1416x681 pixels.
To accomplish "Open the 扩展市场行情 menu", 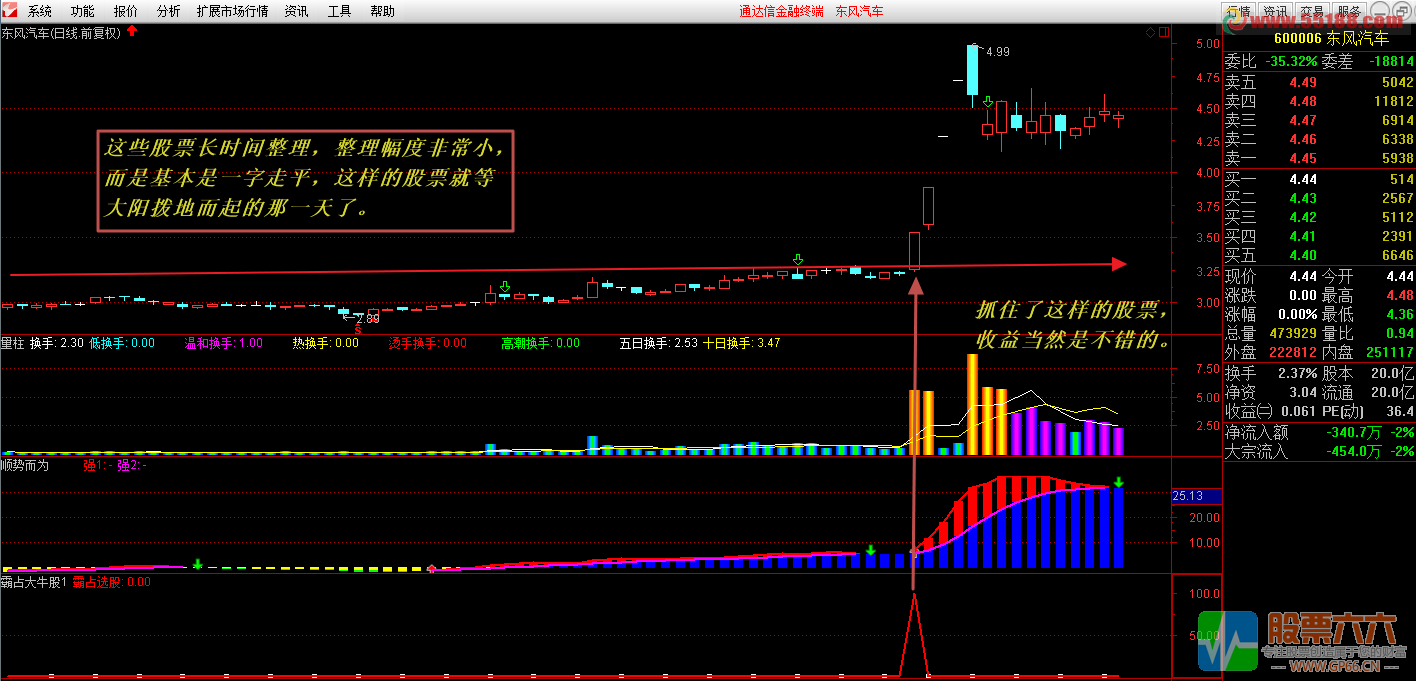I will point(233,11).
